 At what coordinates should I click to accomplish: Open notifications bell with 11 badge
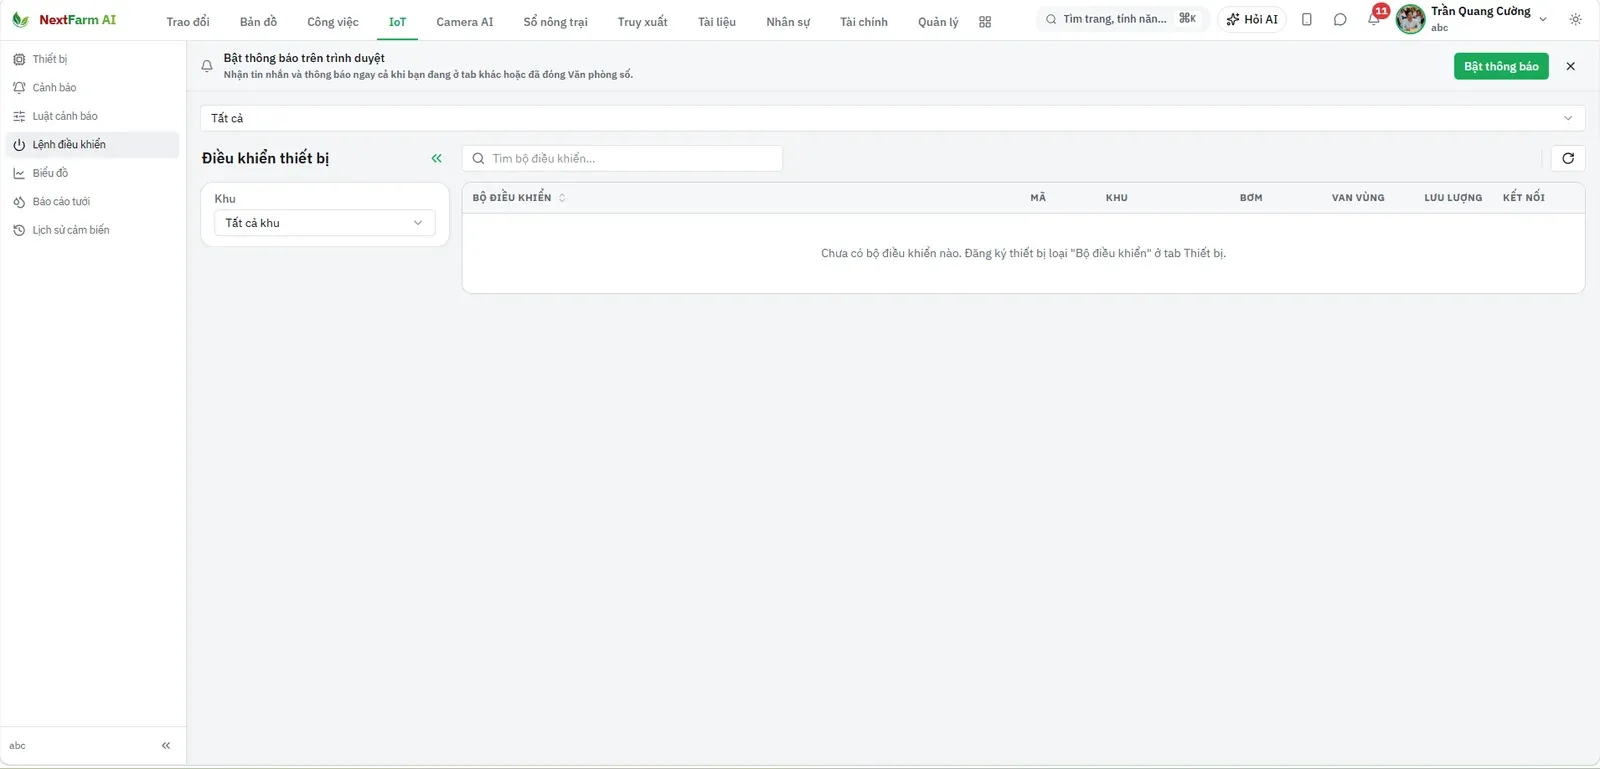pos(1374,19)
